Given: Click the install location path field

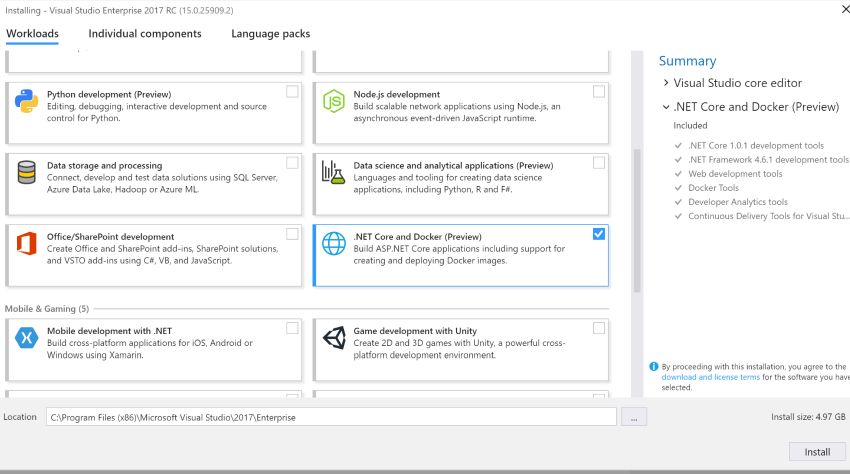Looking at the screenshot, I should [x=330, y=417].
